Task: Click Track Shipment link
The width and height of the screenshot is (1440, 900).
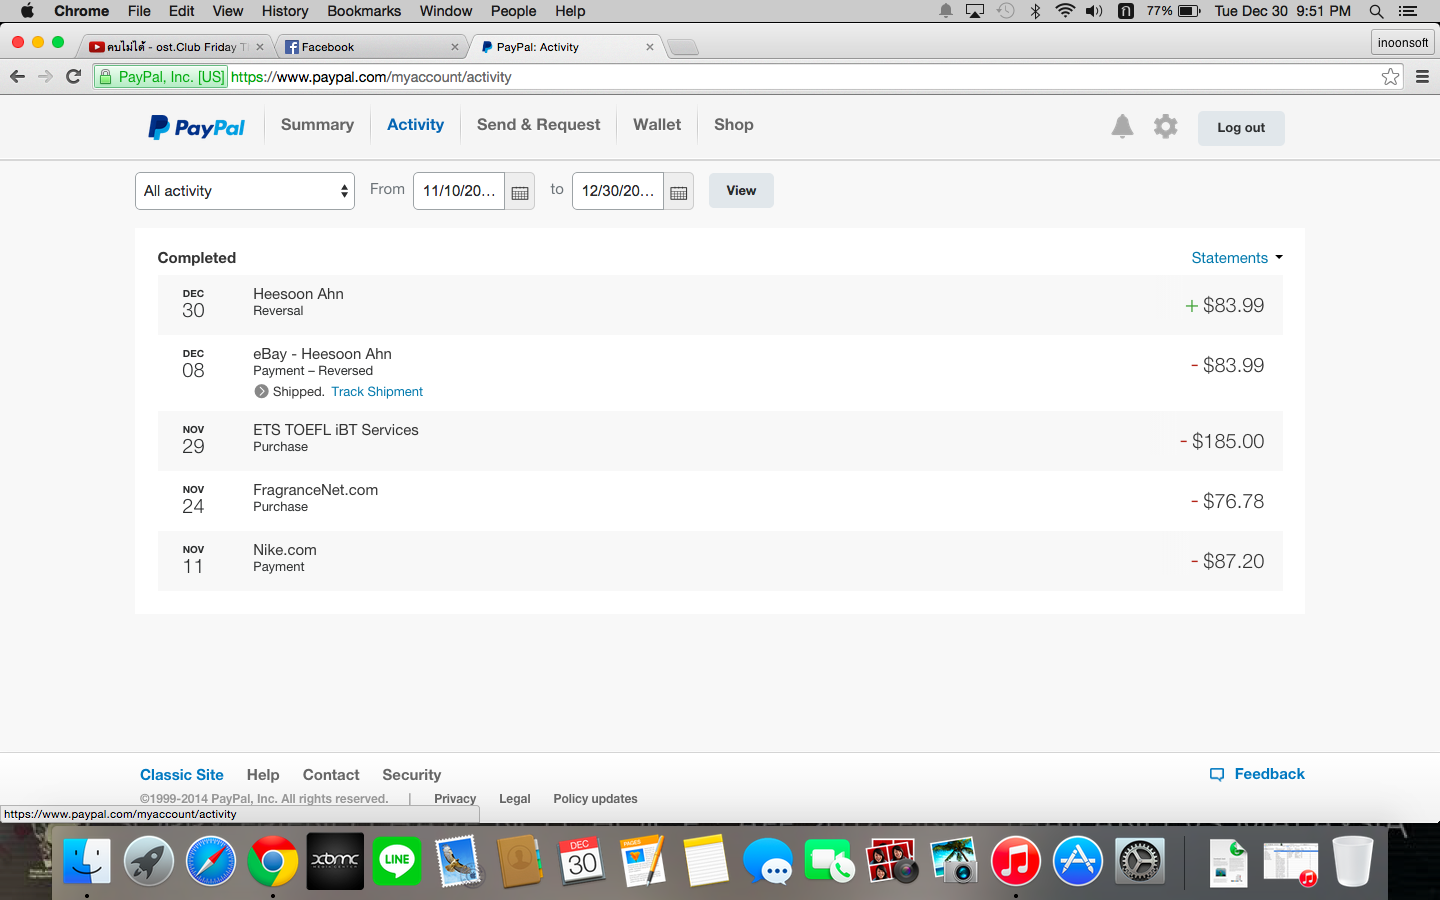Action: coord(377,392)
